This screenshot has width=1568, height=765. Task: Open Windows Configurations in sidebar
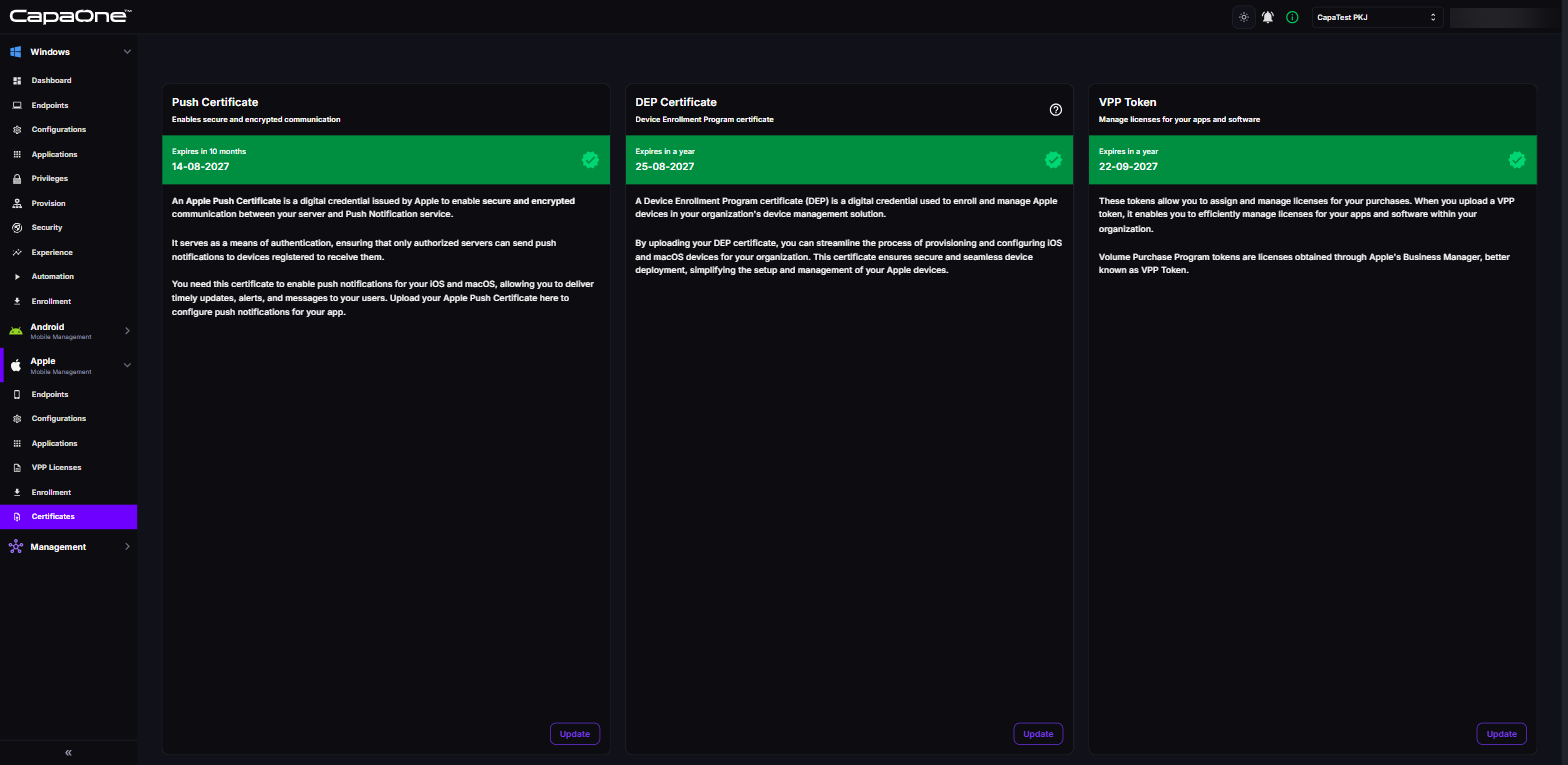point(69,129)
